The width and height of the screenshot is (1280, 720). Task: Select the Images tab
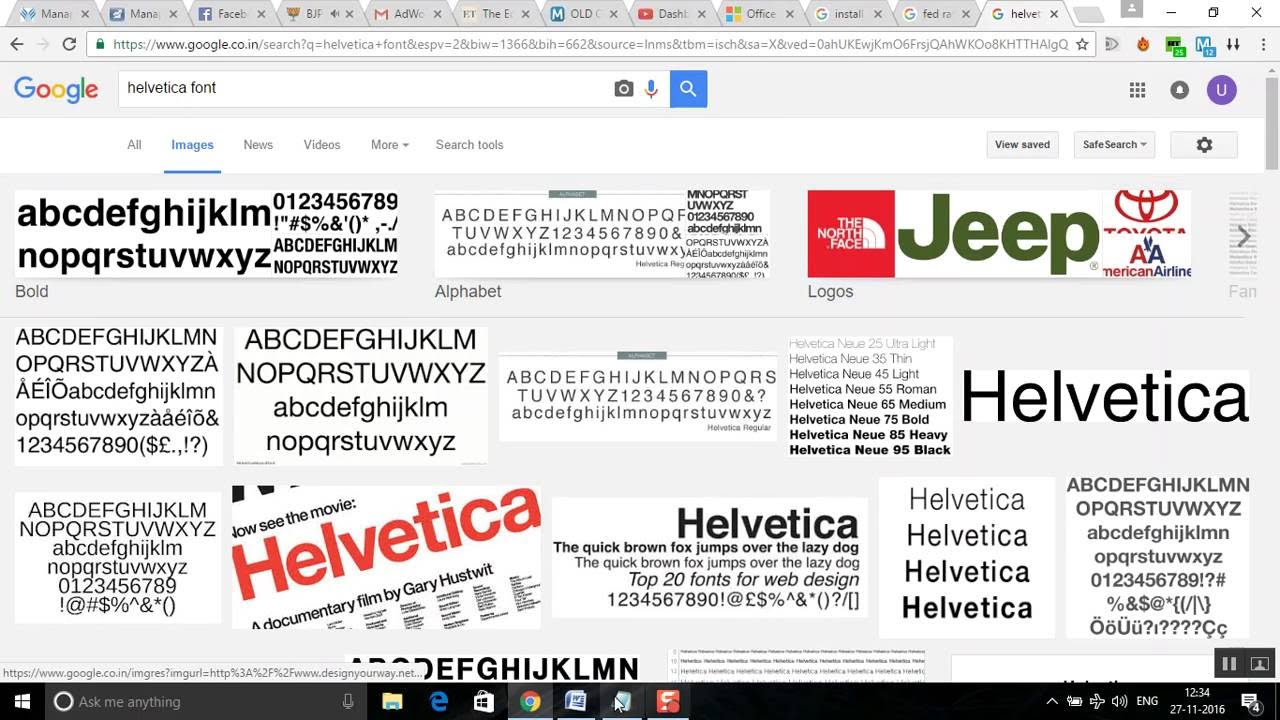tap(192, 145)
